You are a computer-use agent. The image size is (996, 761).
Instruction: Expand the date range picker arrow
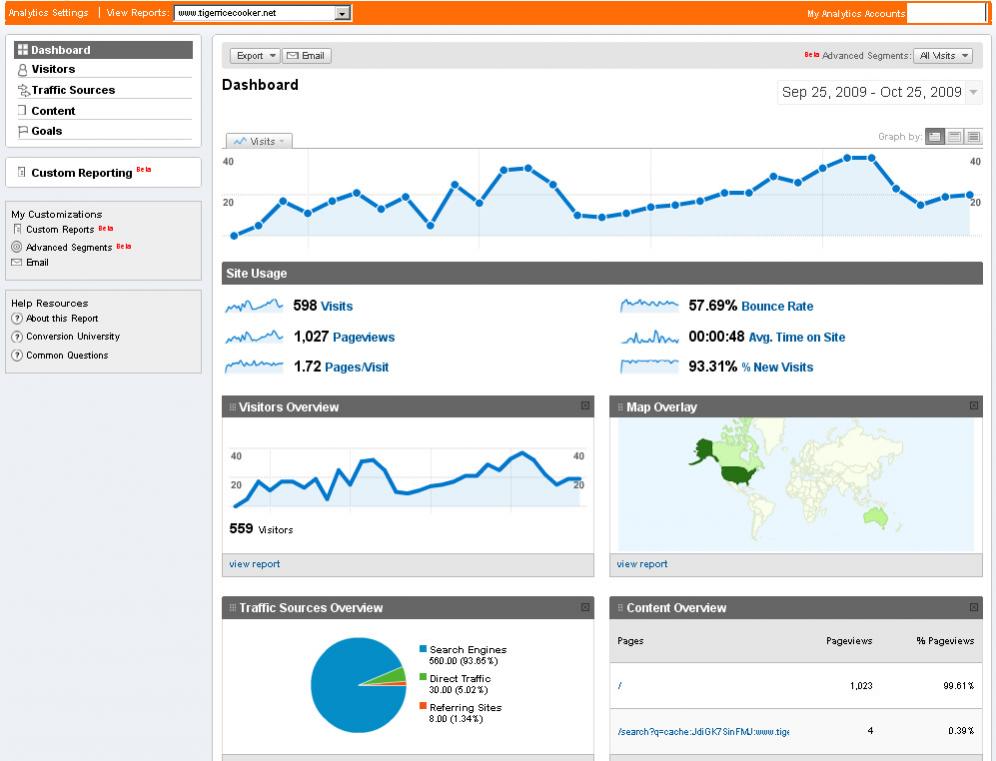pyautogui.click(x=973, y=93)
